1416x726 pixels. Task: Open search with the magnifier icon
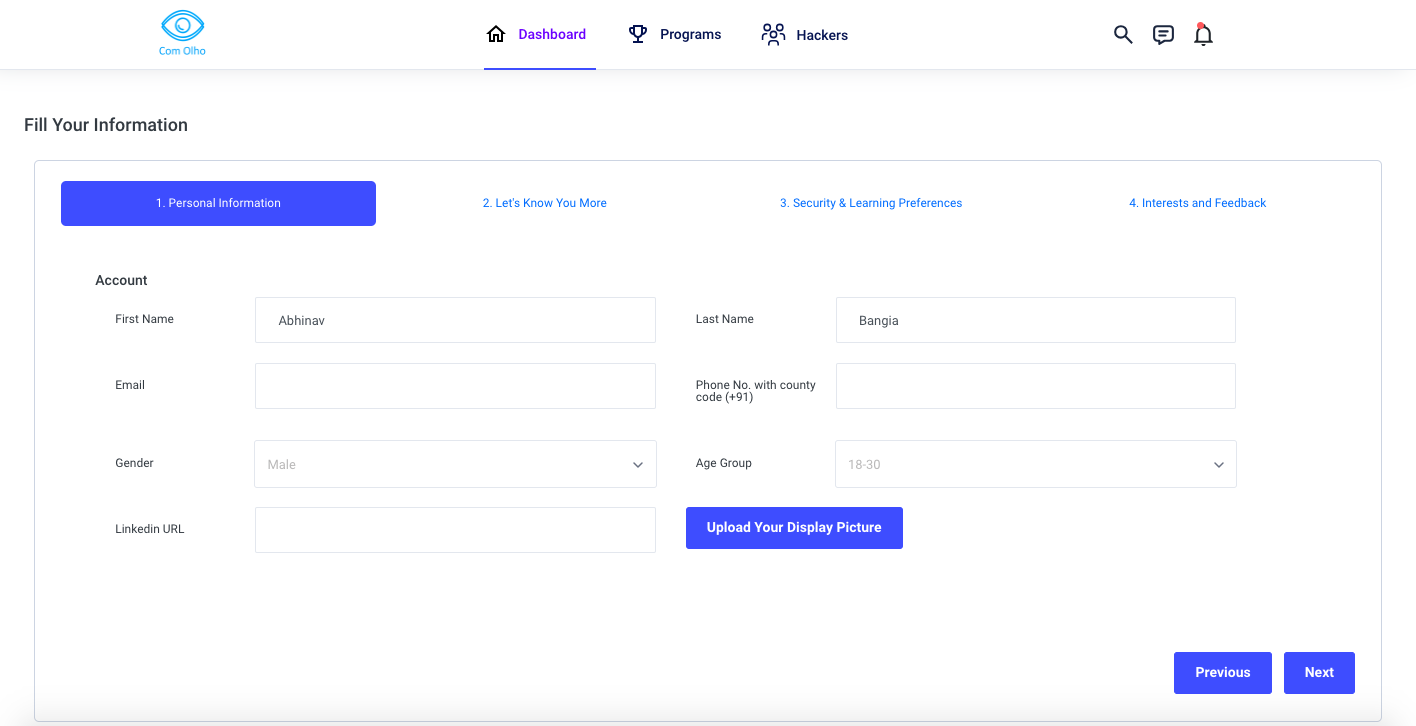coord(1123,35)
